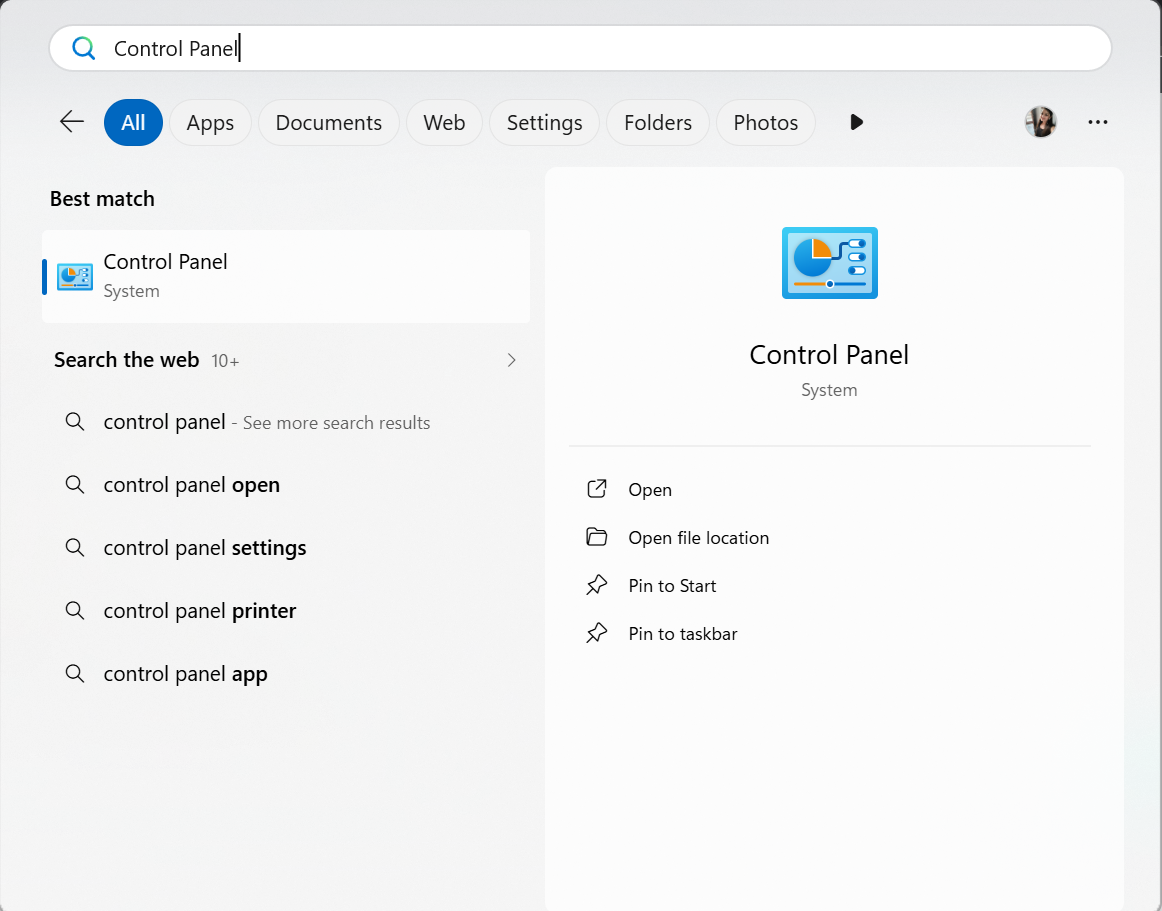This screenshot has width=1162, height=911.
Task: Switch to the Settings filter tab
Action: click(545, 122)
